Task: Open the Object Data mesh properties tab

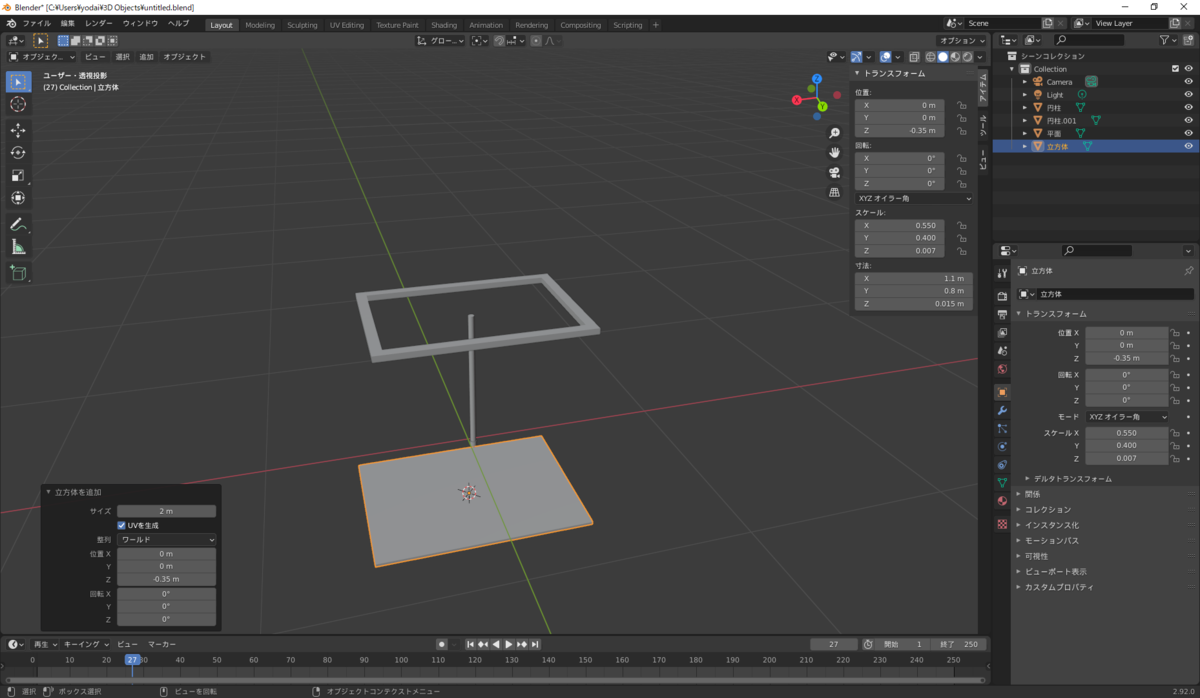Action: click(x=1002, y=483)
